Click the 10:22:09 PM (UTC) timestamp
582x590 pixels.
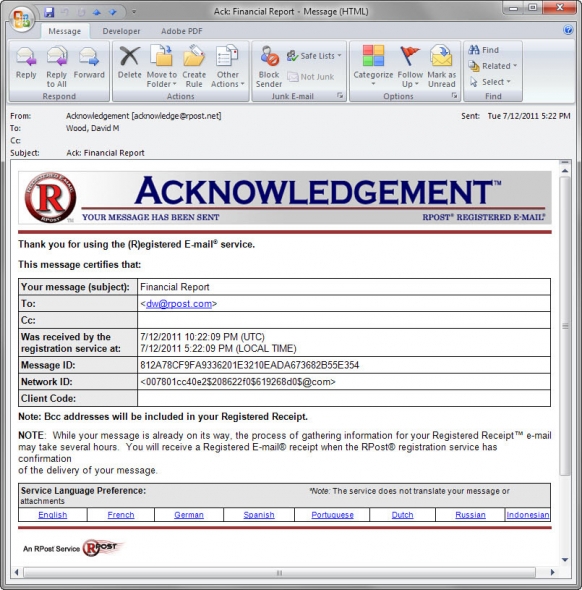(x=202, y=337)
